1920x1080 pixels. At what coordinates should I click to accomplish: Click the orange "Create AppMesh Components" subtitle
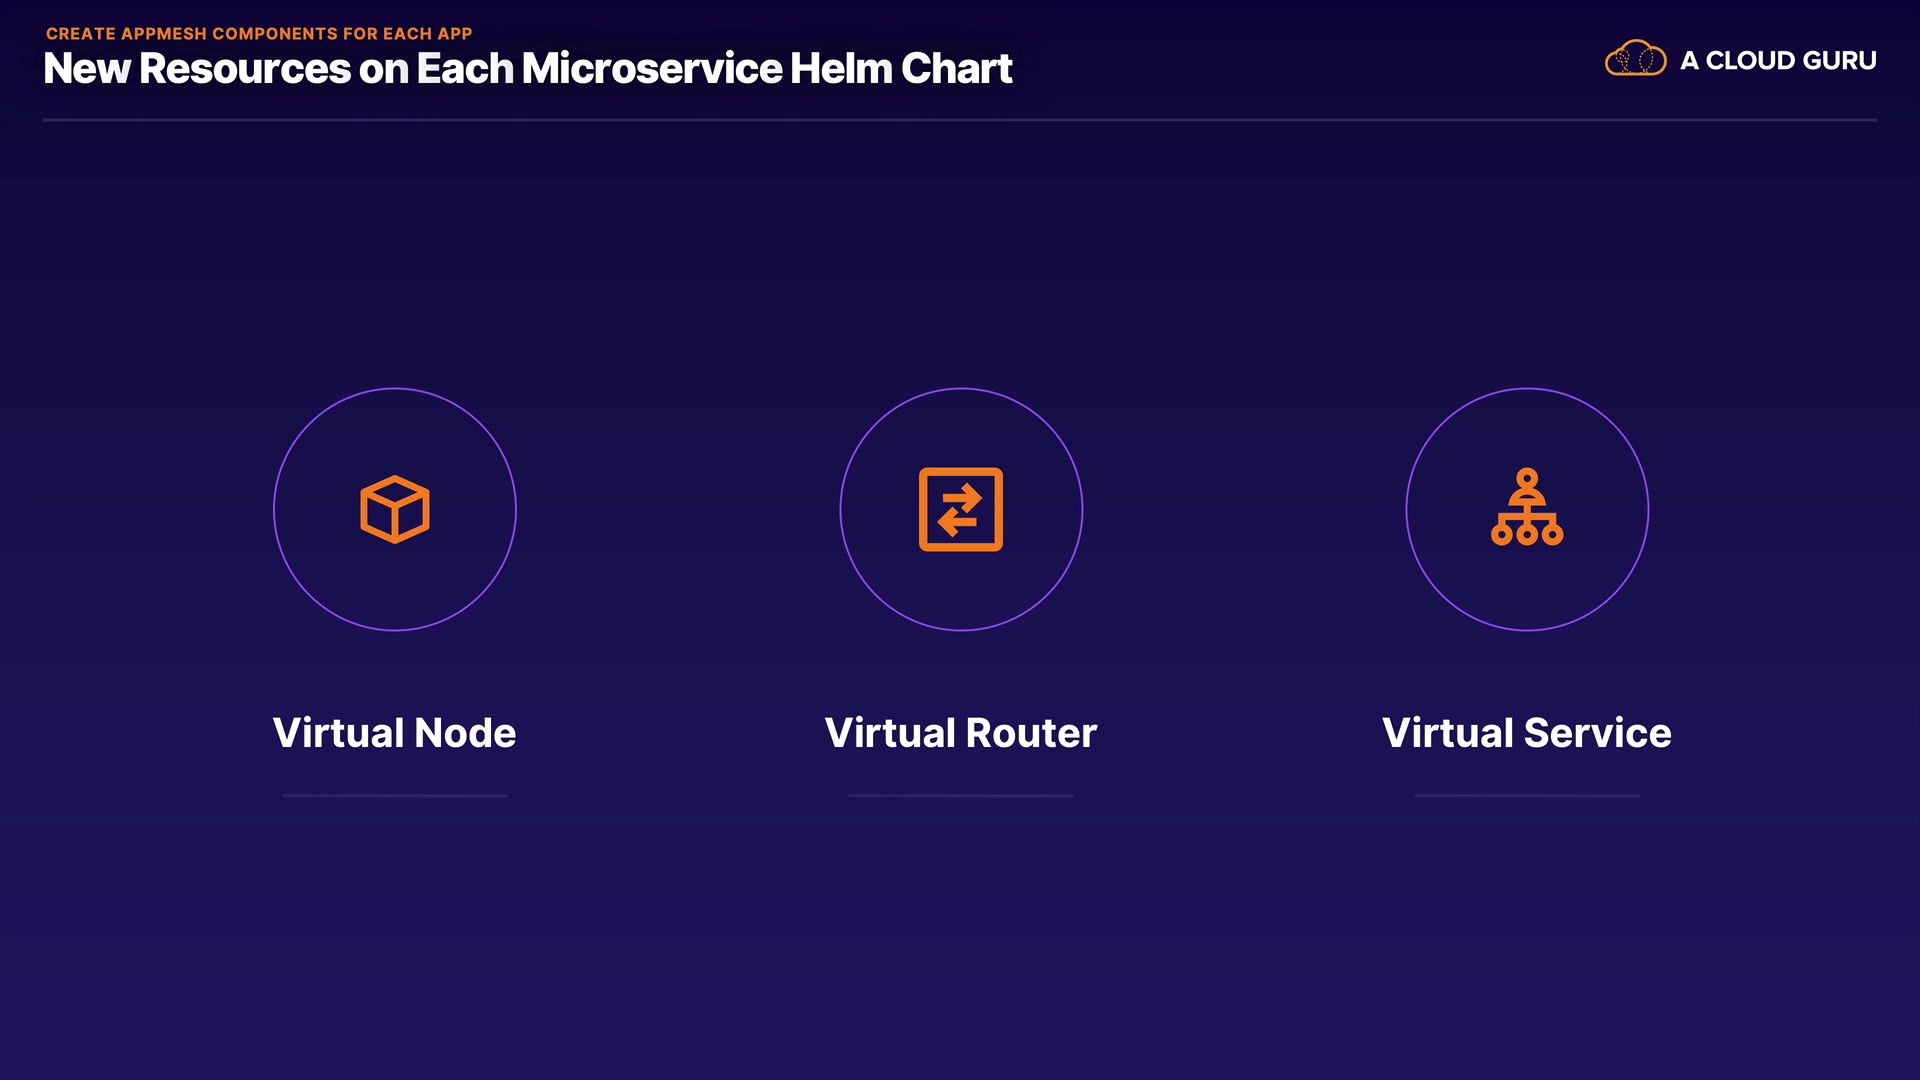259,34
